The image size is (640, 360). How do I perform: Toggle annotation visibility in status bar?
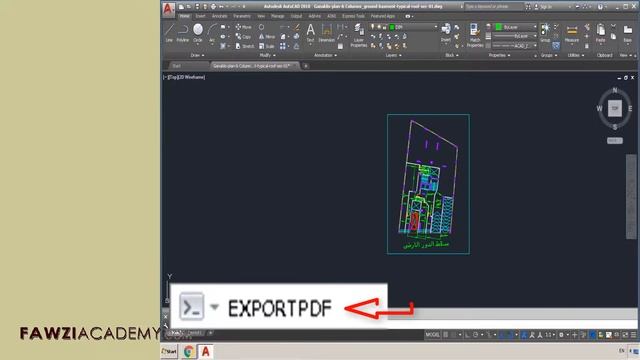pyautogui.click(x=532, y=335)
